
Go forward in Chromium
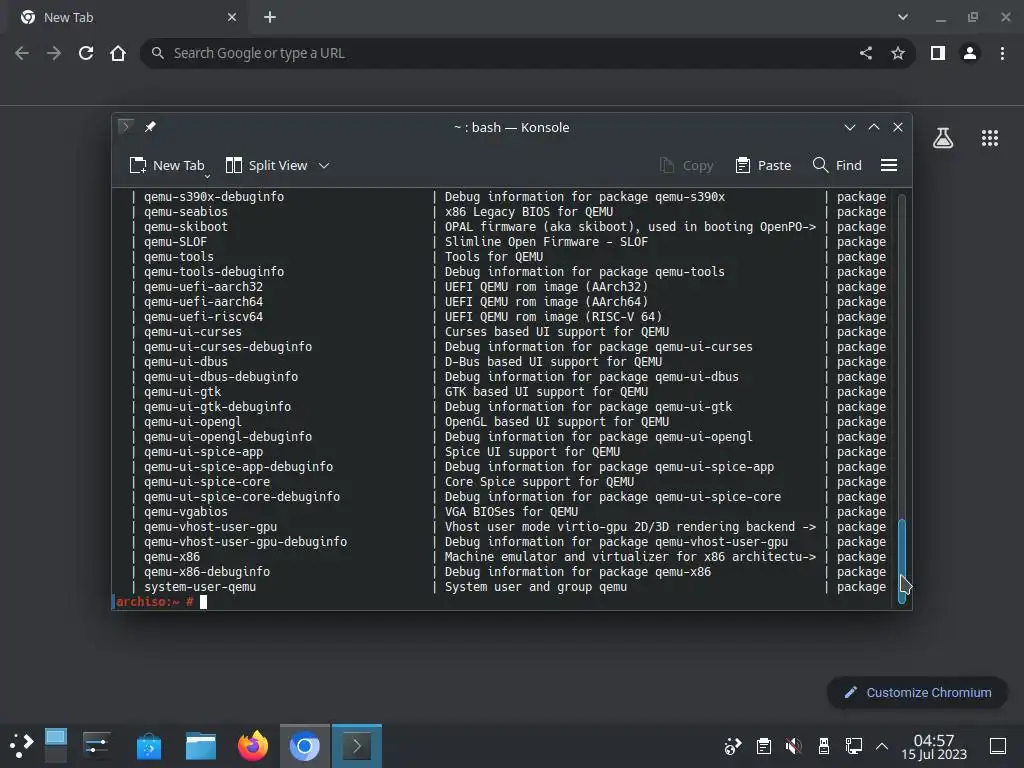54,53
